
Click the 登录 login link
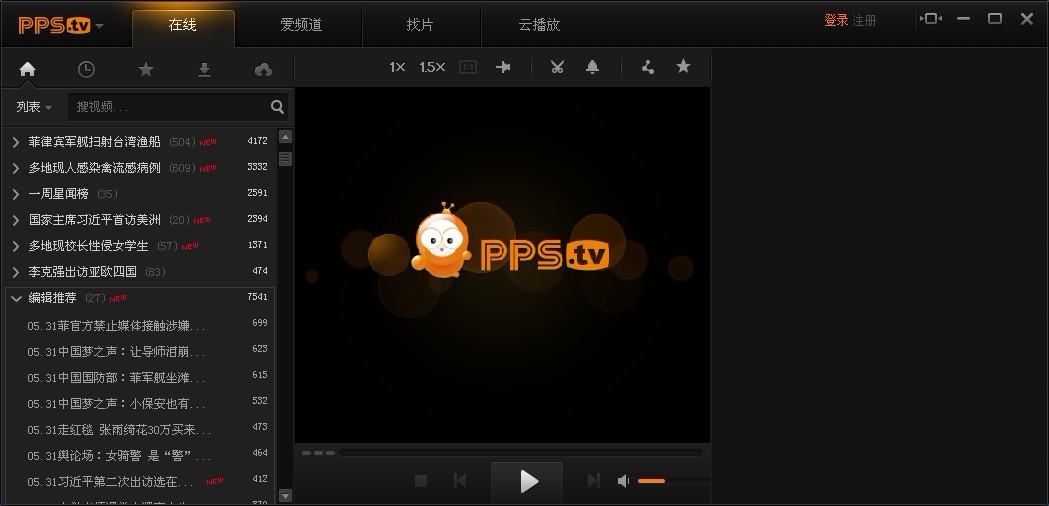point(835,20)
